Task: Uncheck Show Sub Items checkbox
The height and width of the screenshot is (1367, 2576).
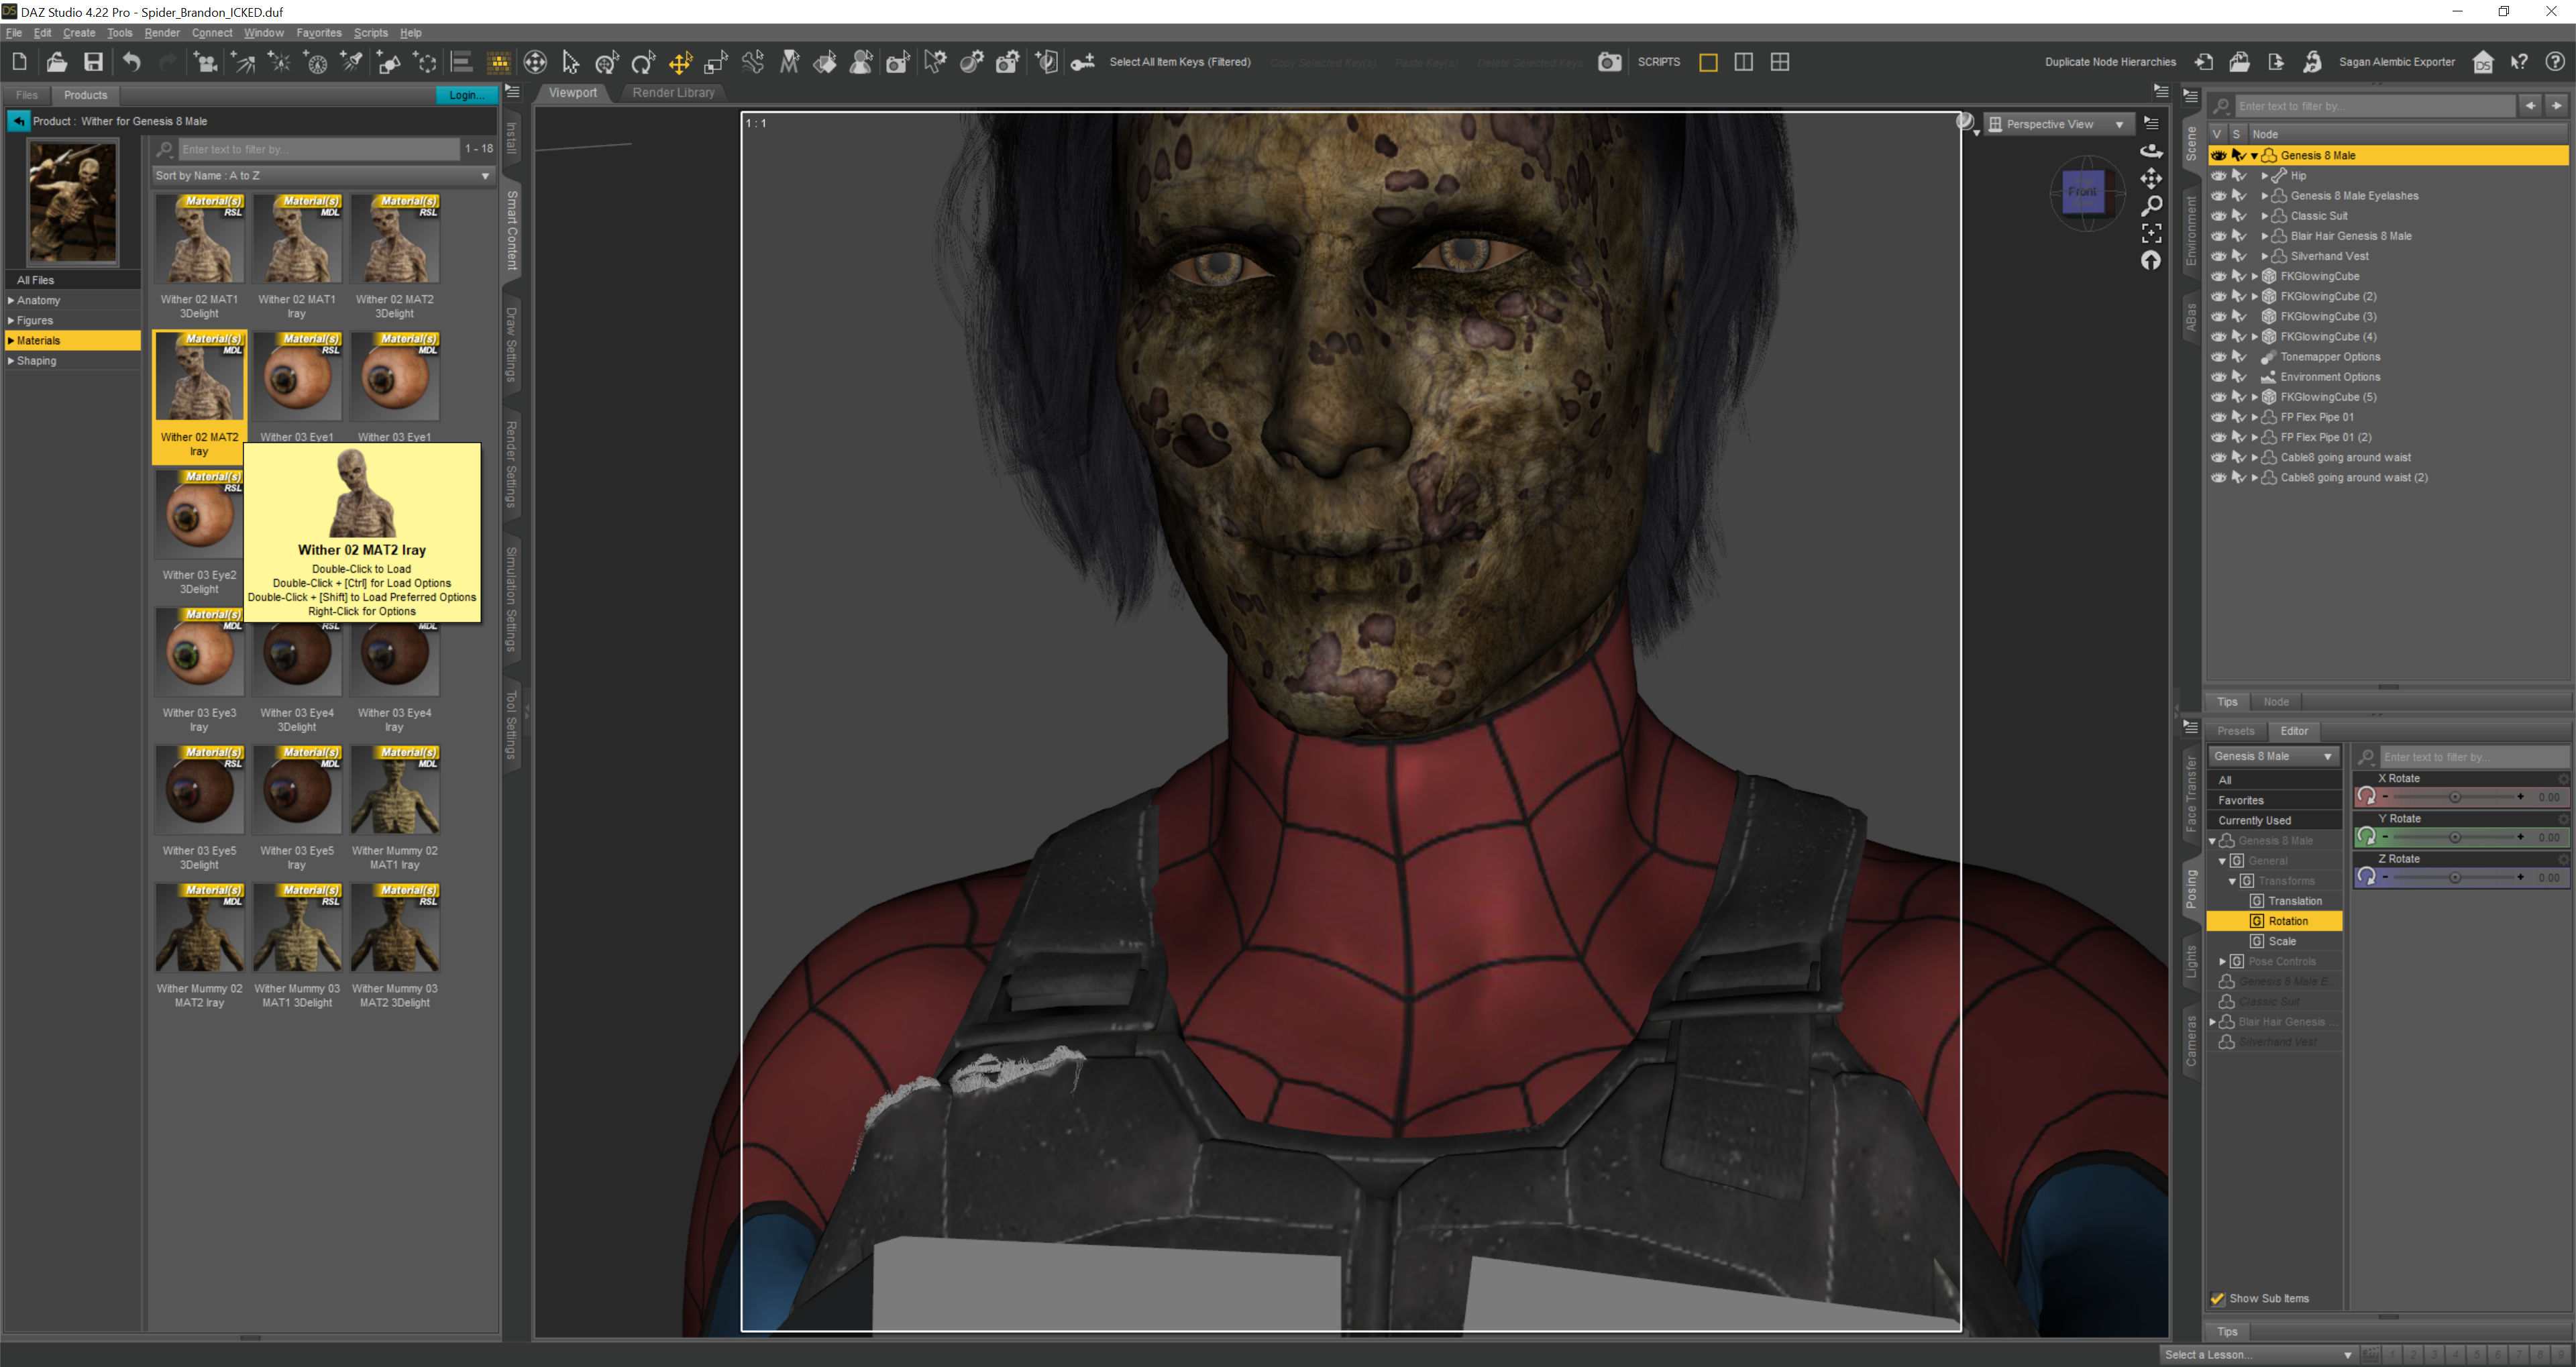Action: click(x=2218, y=1298)
